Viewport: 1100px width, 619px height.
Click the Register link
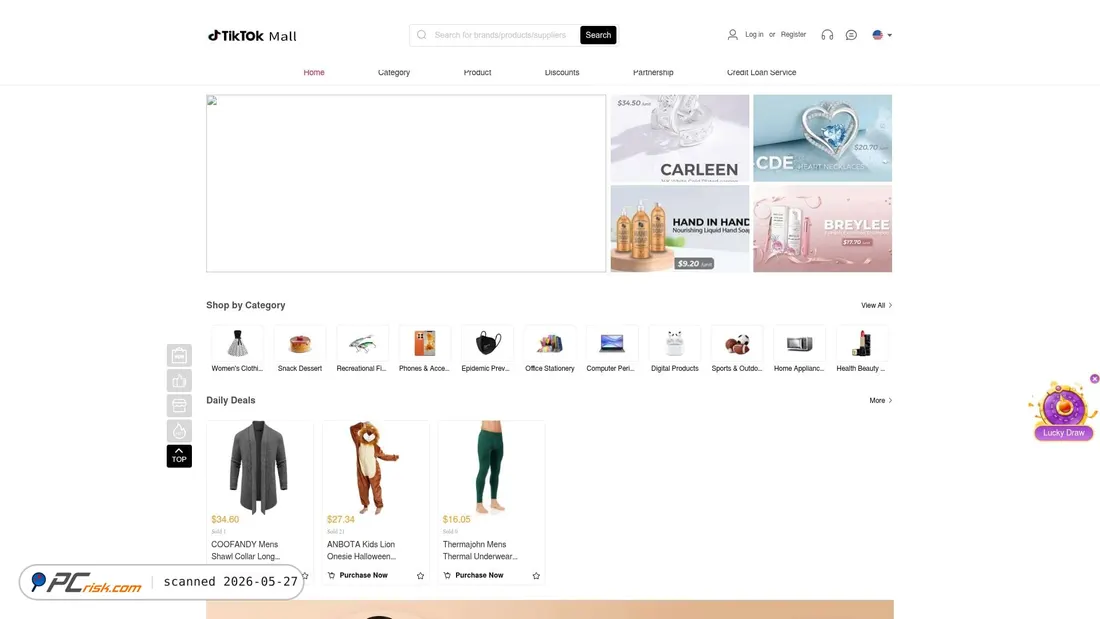click(793, 34)
